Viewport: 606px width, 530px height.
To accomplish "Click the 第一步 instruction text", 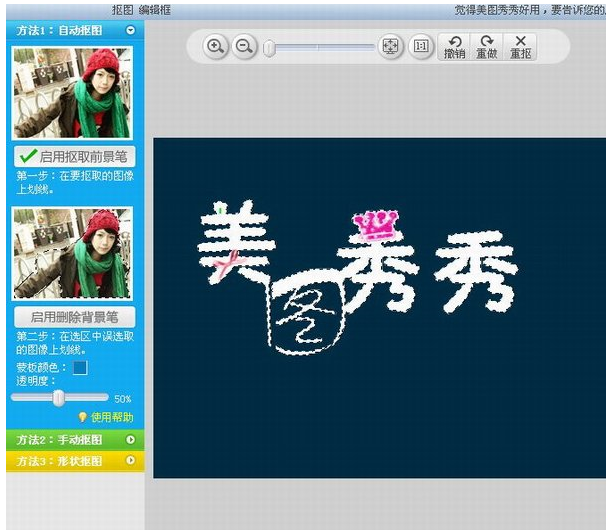I will click(75, 182).
